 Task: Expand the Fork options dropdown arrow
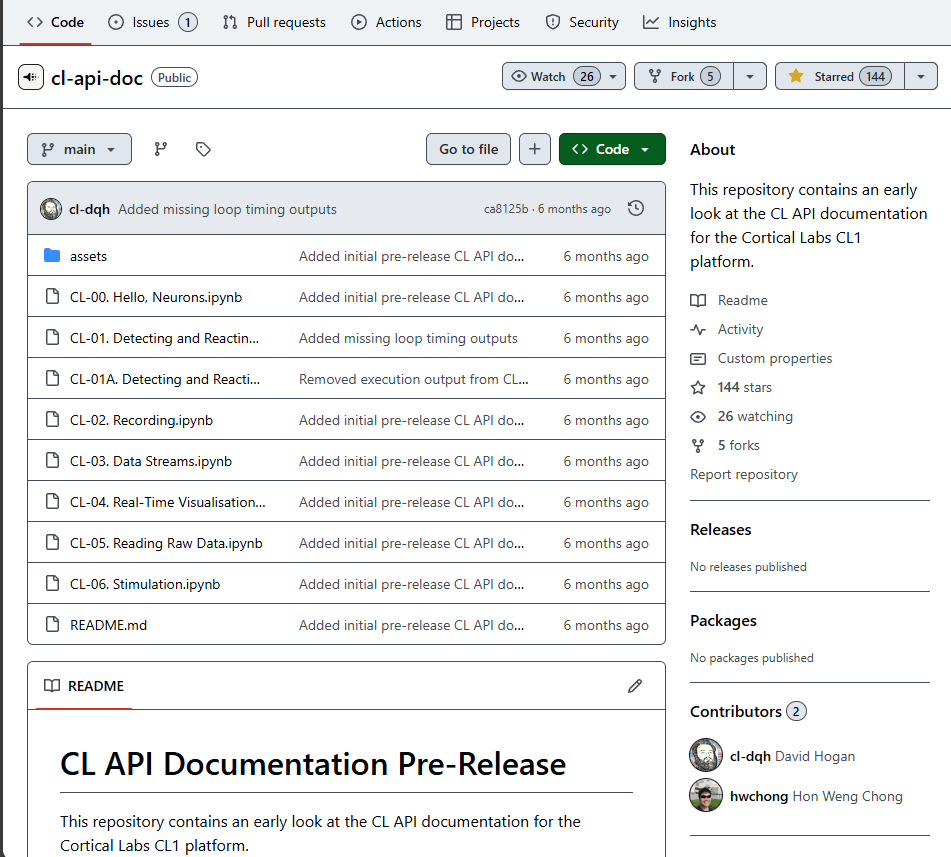click(750, 76)
